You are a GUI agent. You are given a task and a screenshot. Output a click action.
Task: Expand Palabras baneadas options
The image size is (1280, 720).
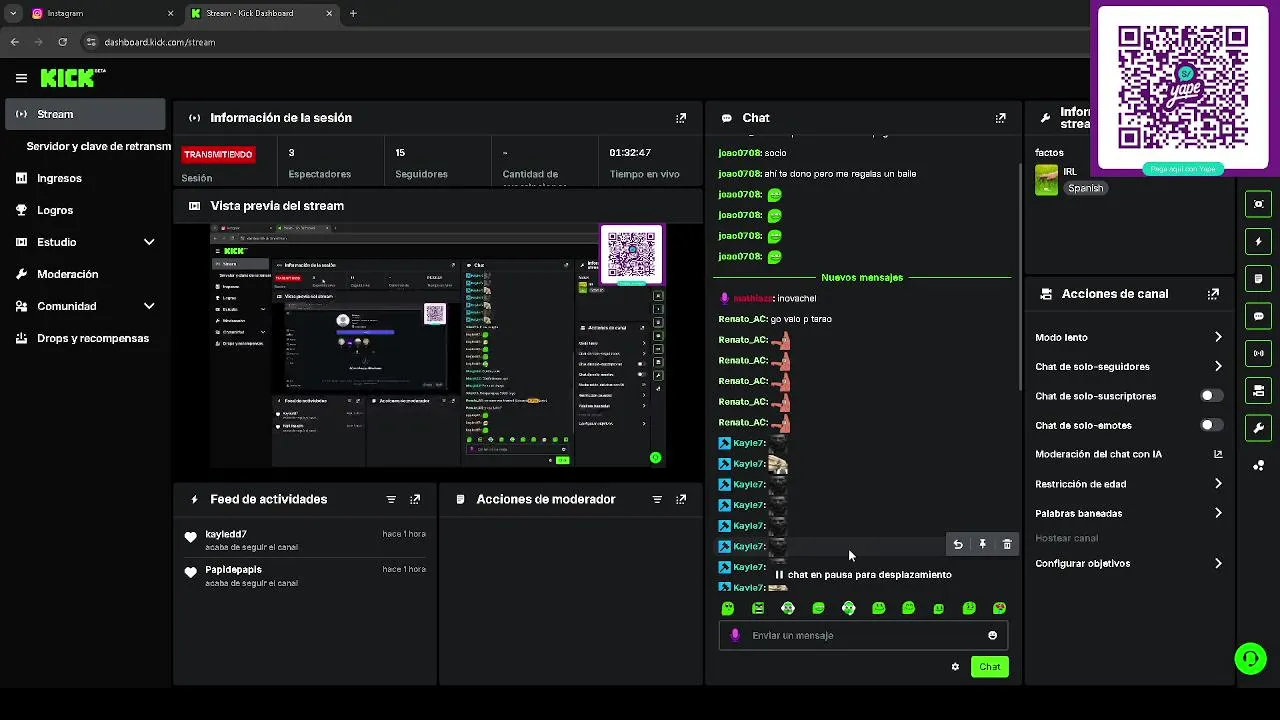[x=1218, y=513]
